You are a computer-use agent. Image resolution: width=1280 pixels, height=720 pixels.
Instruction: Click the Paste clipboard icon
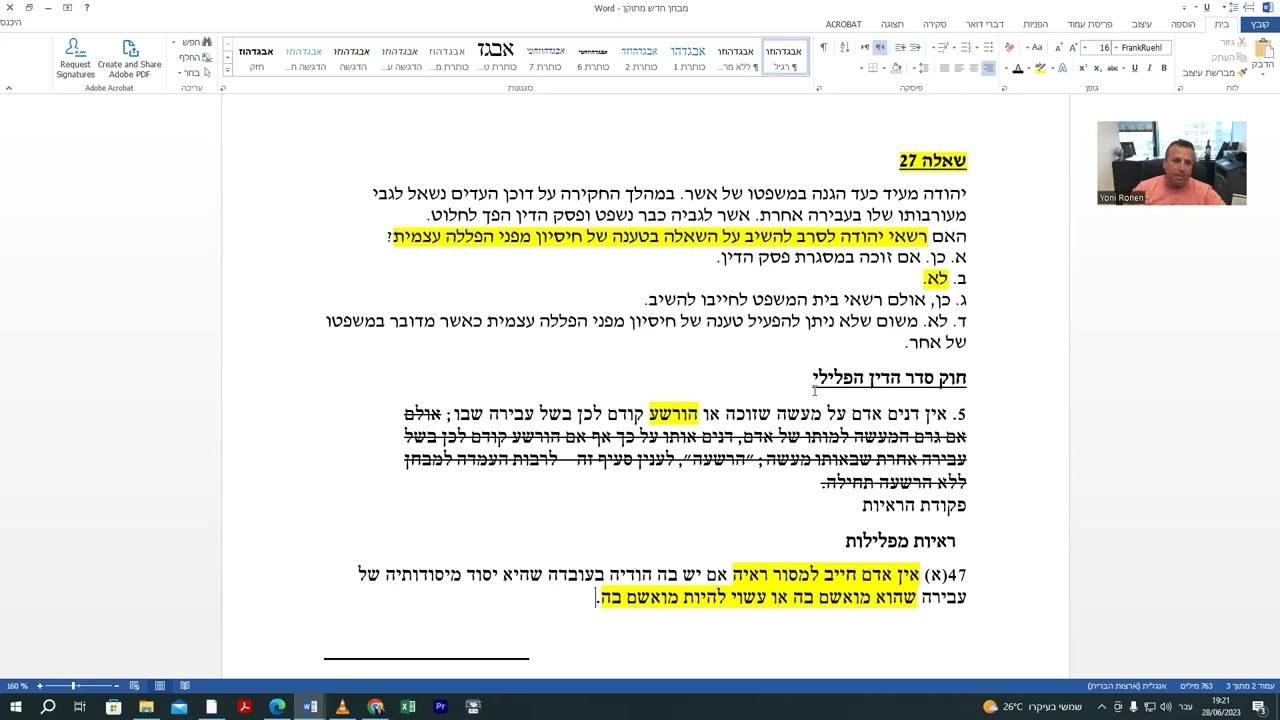click(x=1264, y=49)
